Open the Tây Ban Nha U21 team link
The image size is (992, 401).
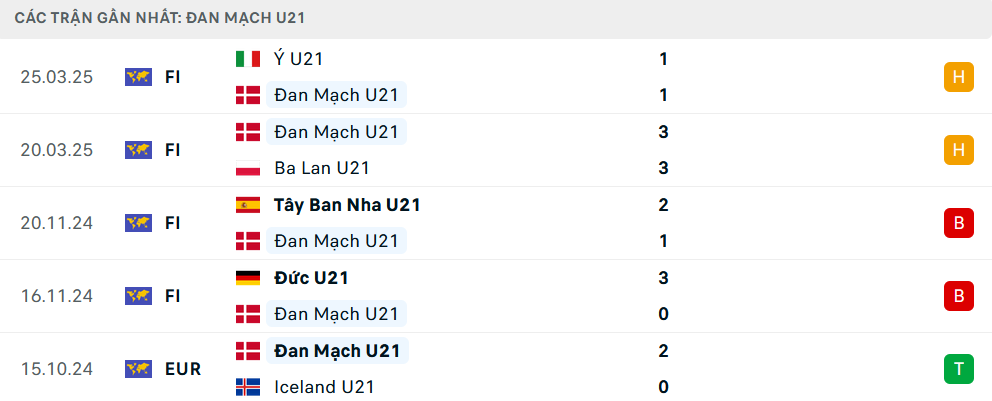point(347,205)
